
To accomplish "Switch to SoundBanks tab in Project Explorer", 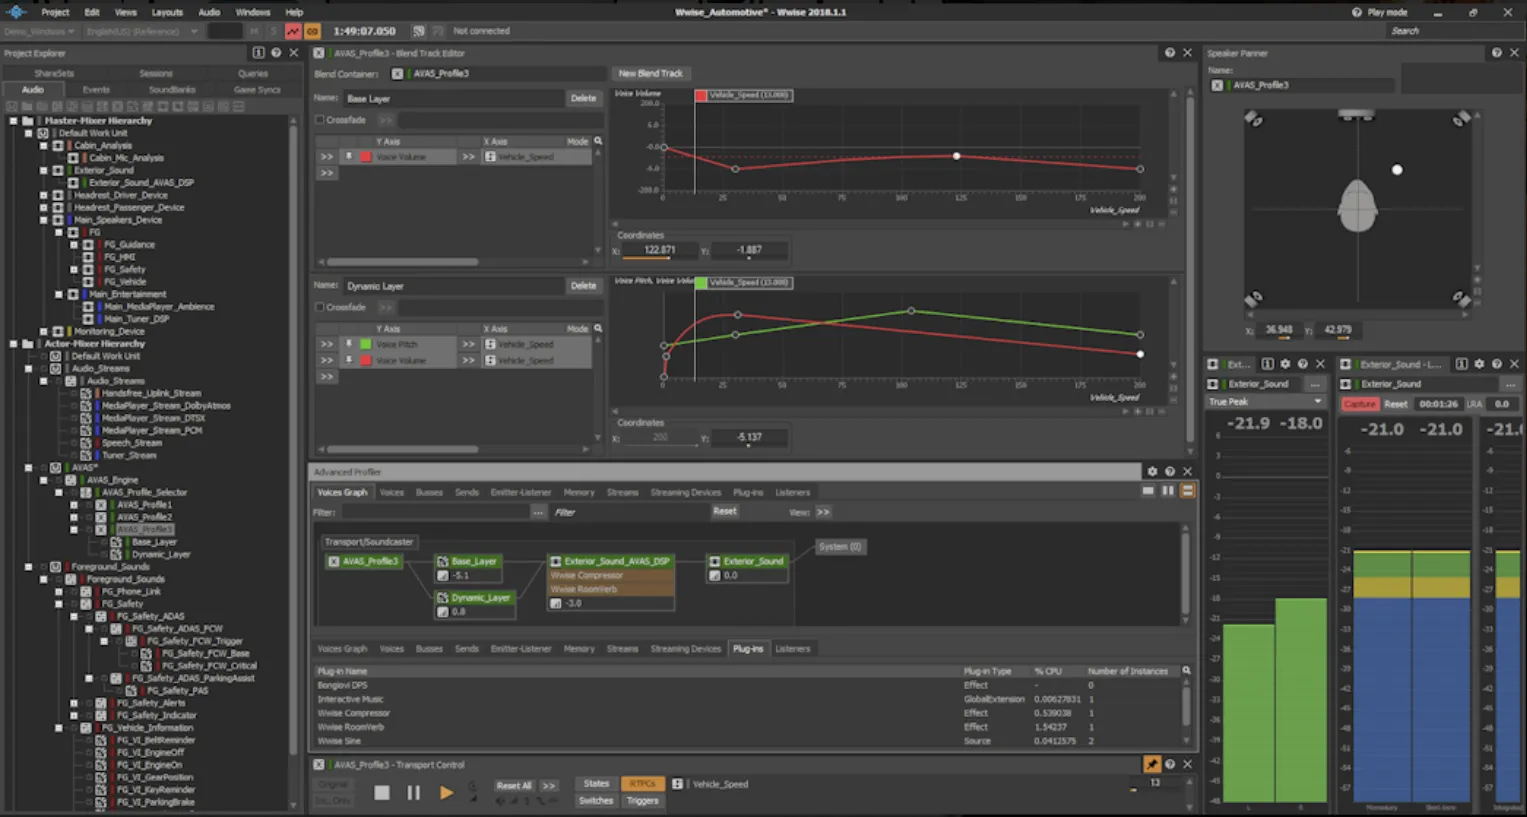I will [x=172, y=90].
